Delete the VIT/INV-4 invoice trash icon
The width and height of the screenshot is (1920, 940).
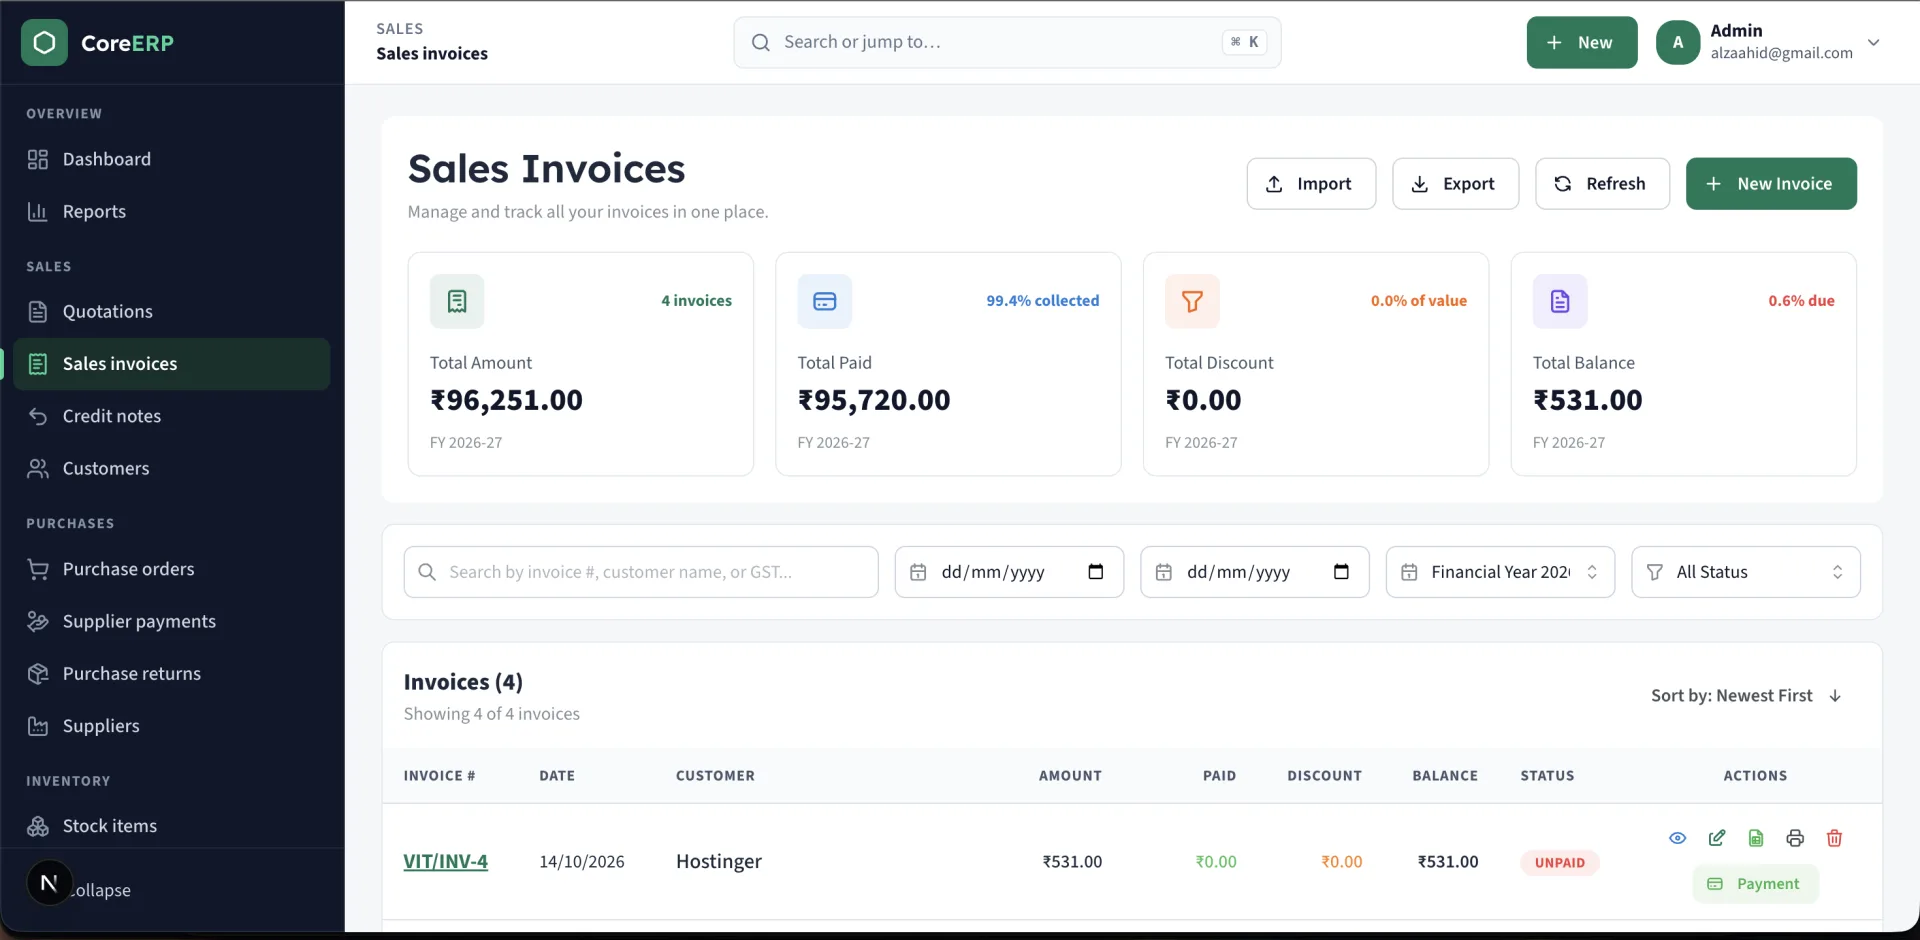1834,838
